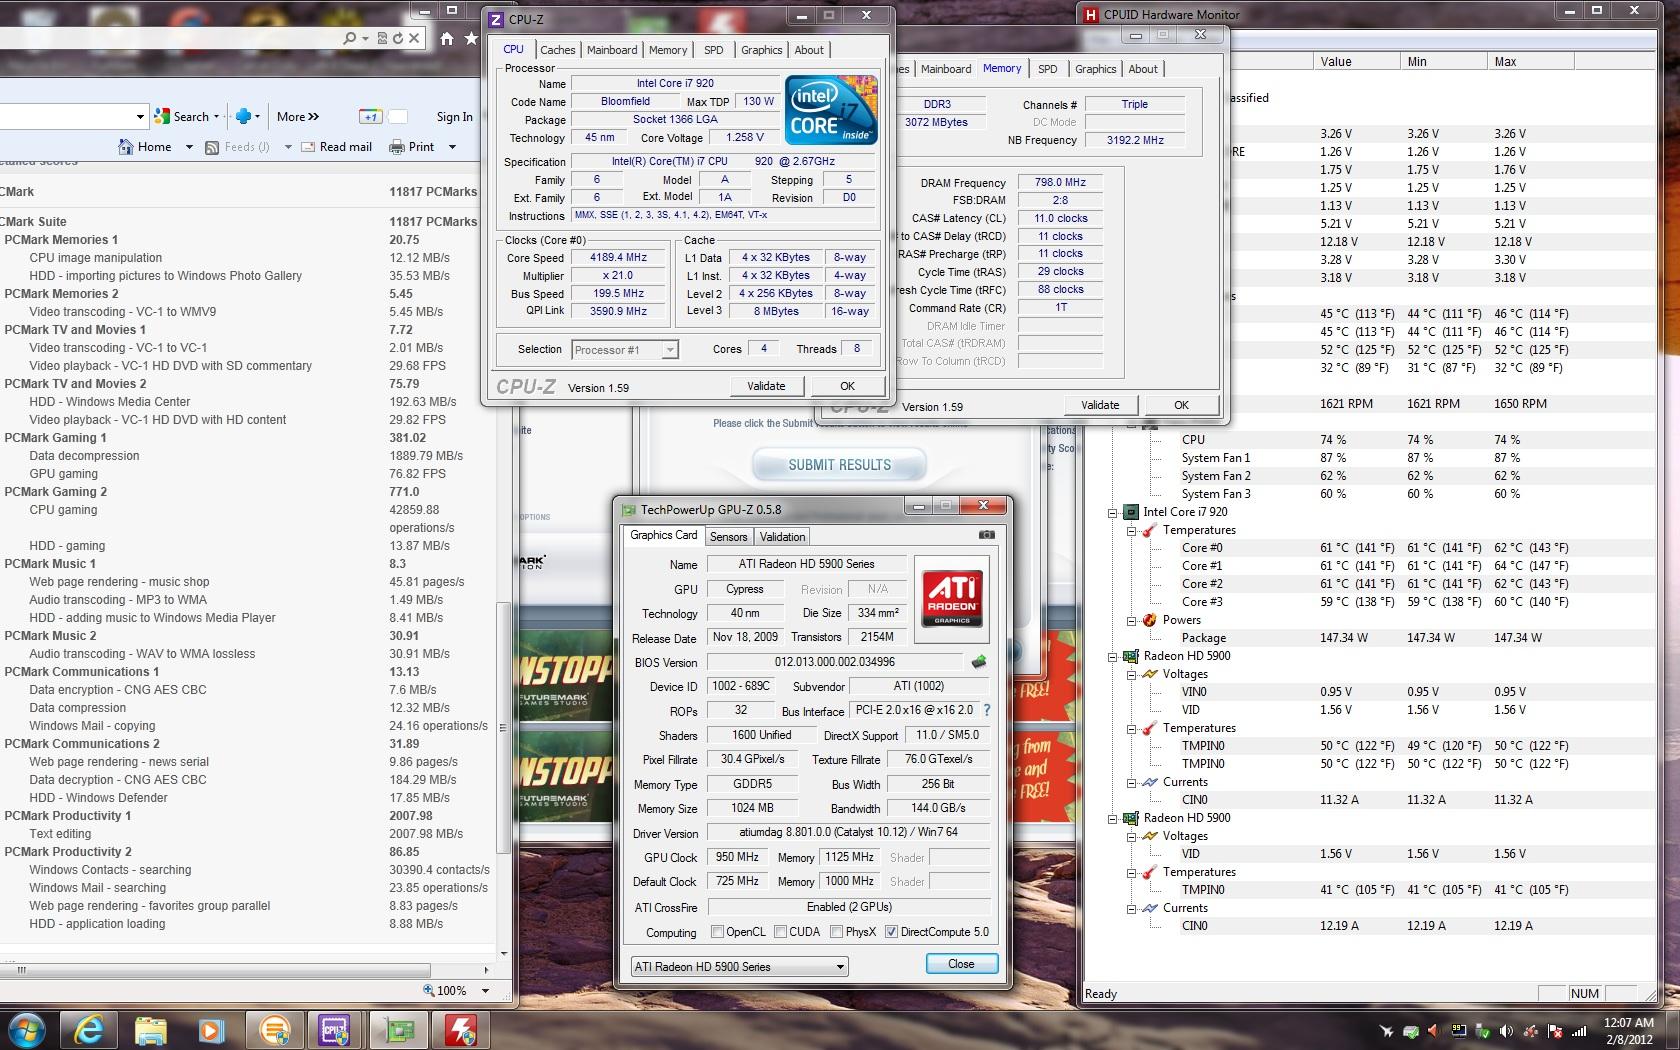Click the clock showing 12:07 AM
This screenshot has width=1680, height=1050.
1628,1023
